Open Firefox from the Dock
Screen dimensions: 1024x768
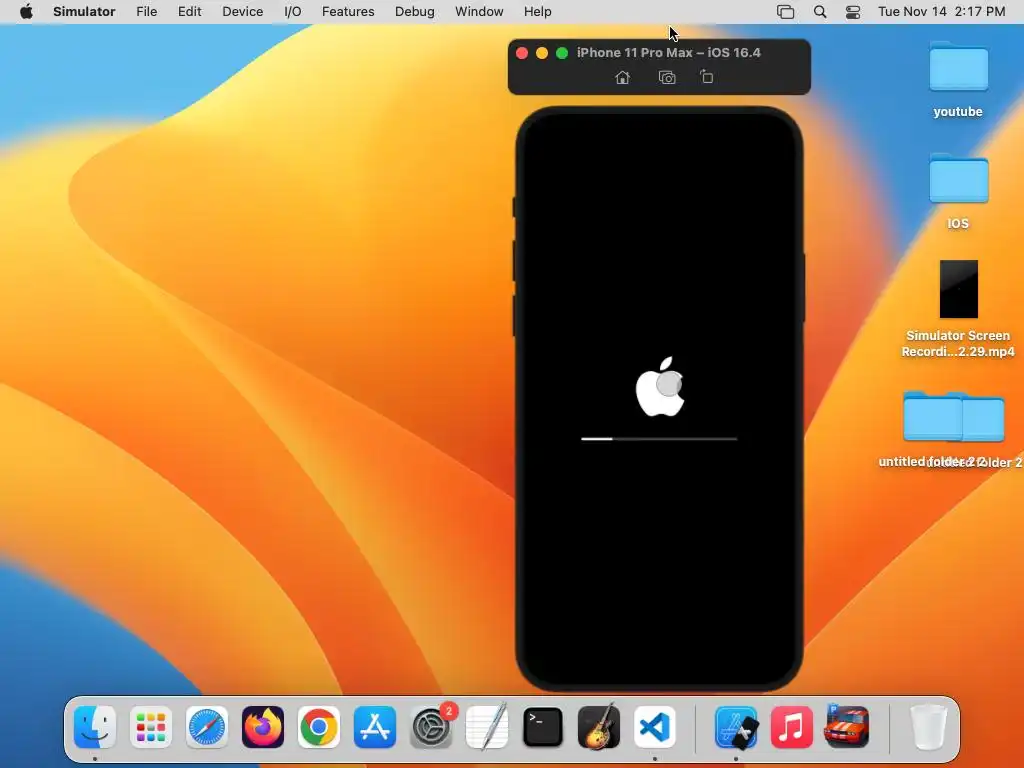[263, 727]
